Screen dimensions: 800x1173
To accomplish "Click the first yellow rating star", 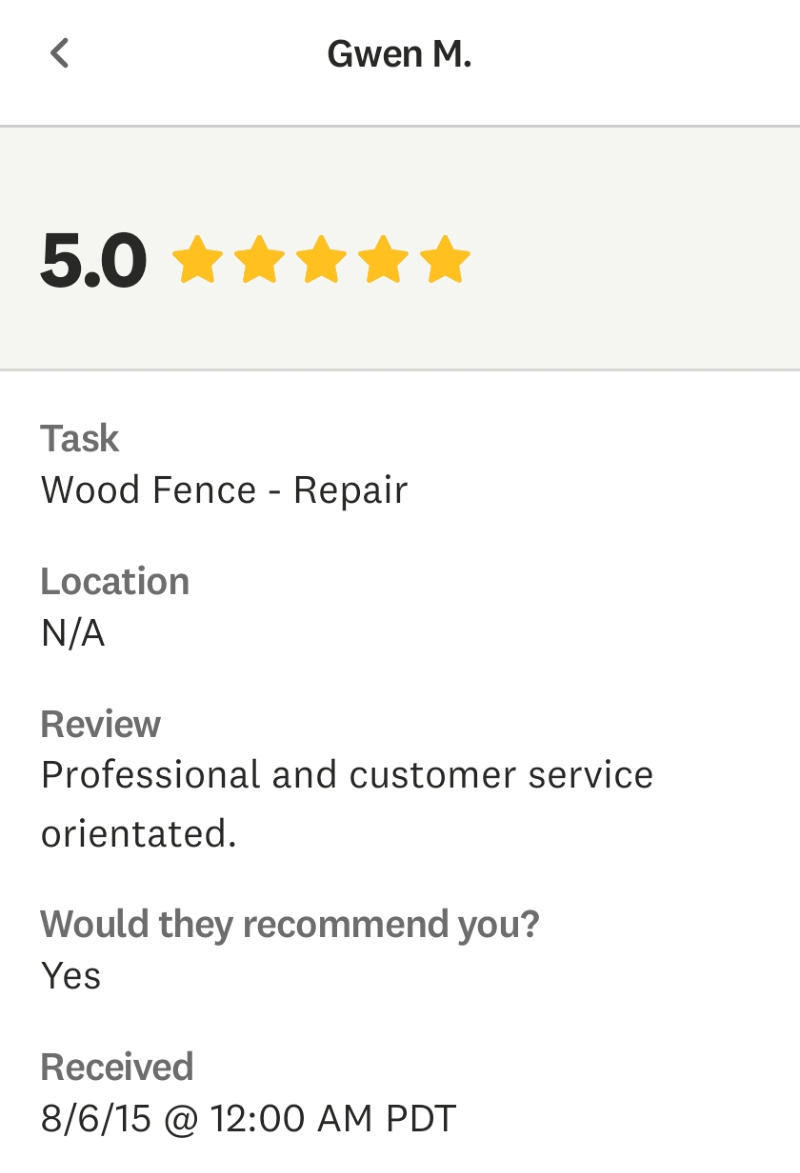I will click(197, 260).
